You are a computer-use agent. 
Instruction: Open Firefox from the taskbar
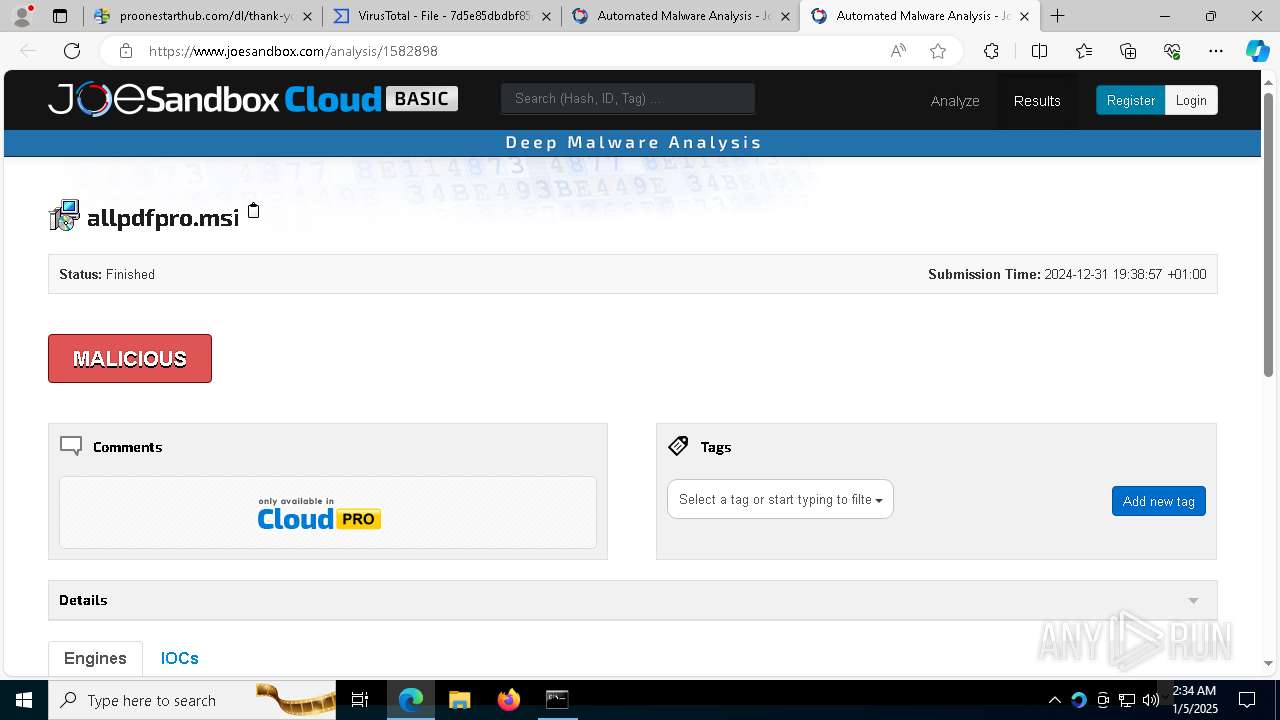[509, 700]
